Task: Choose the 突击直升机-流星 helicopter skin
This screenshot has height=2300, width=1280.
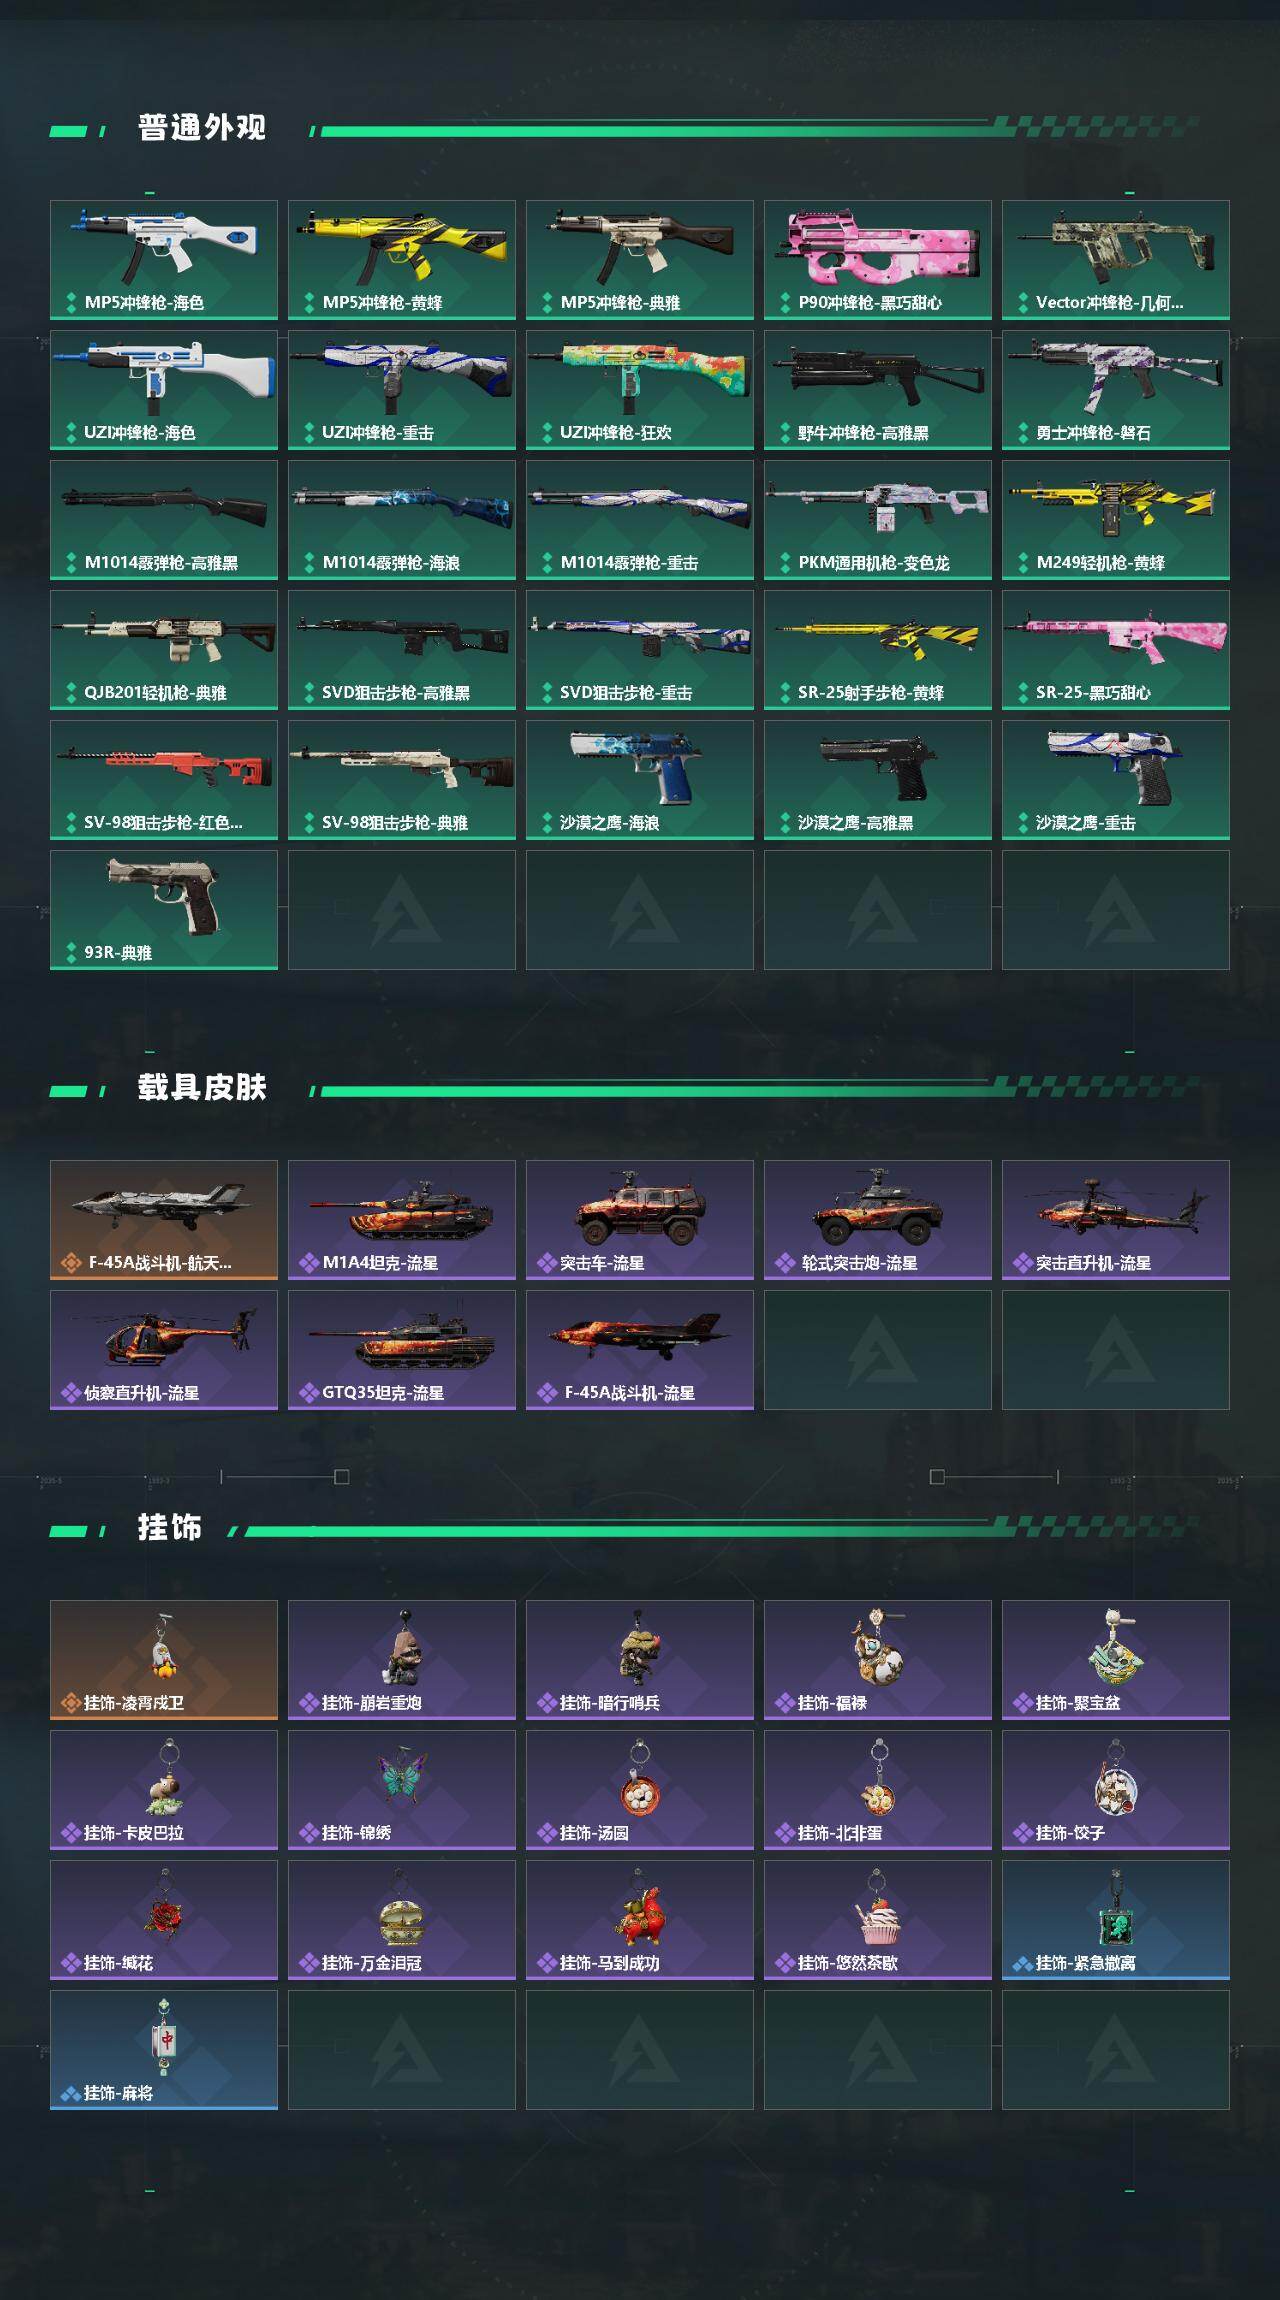Action: coord(1116,1220)
